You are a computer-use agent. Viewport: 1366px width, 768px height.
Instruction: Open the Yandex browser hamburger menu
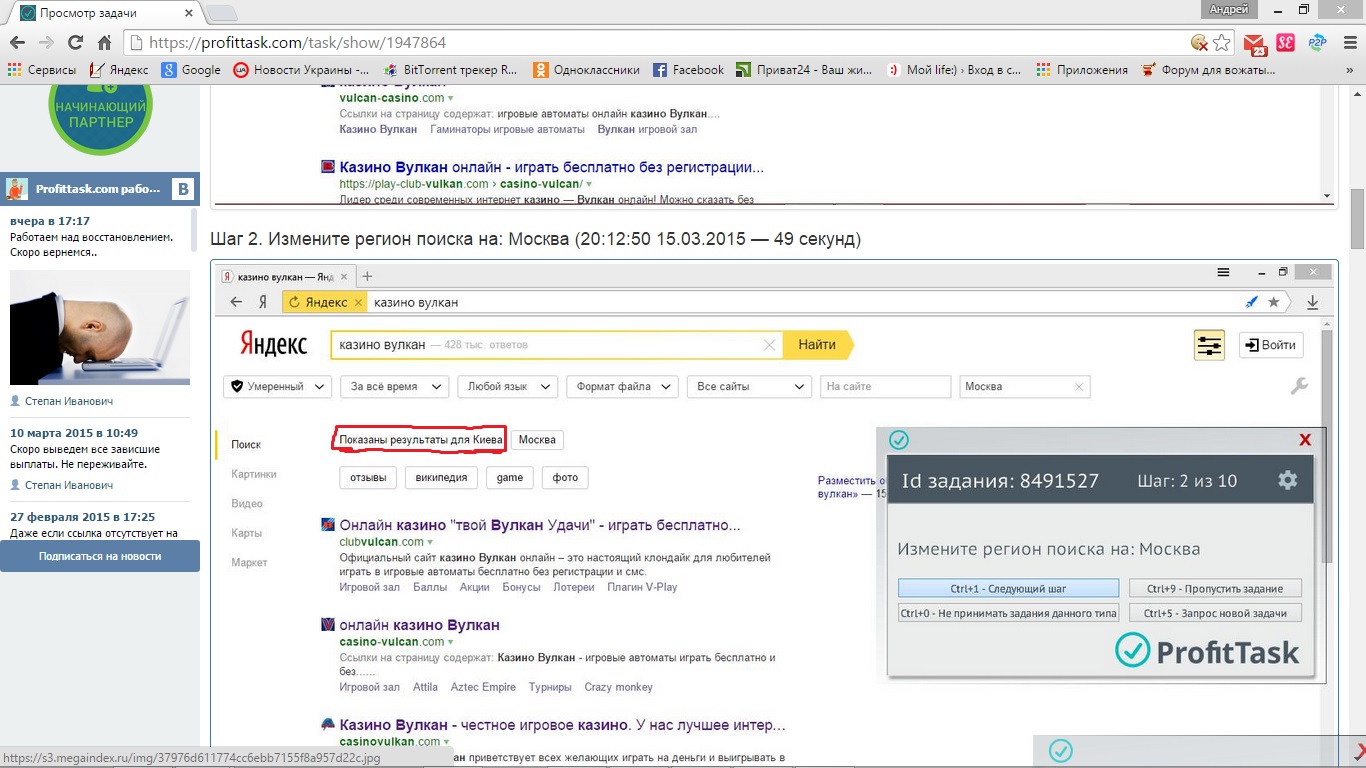point(1223,272)
